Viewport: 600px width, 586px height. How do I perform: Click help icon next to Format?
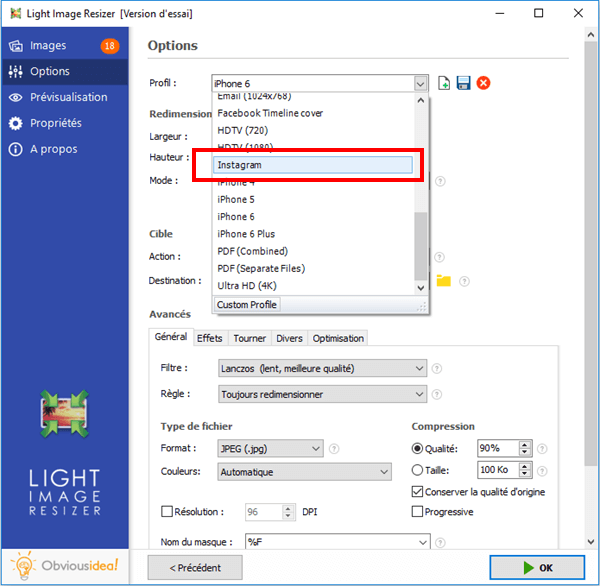[x=334, y=449]
